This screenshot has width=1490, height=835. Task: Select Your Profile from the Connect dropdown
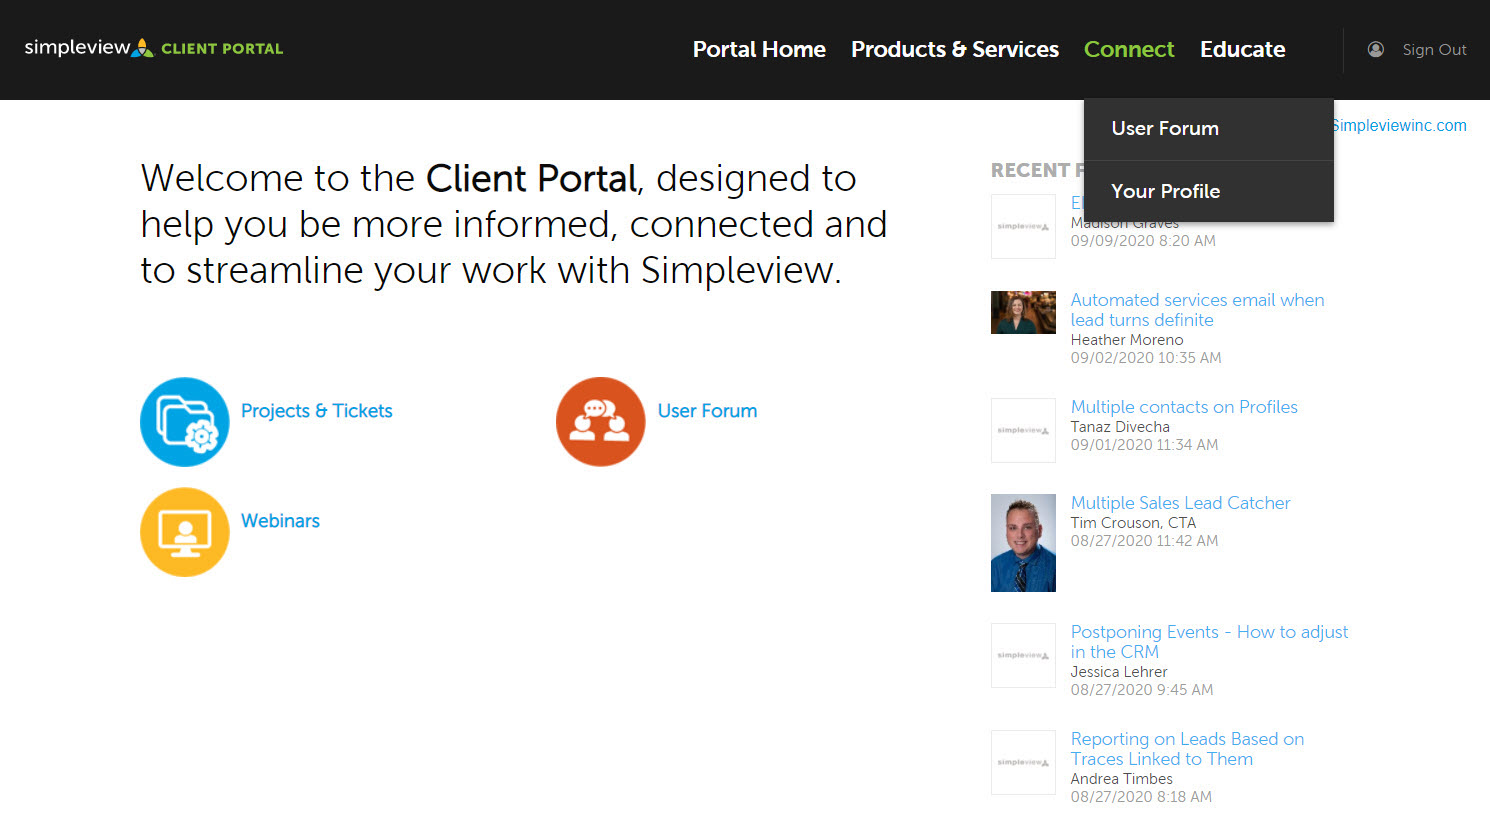1209,191
